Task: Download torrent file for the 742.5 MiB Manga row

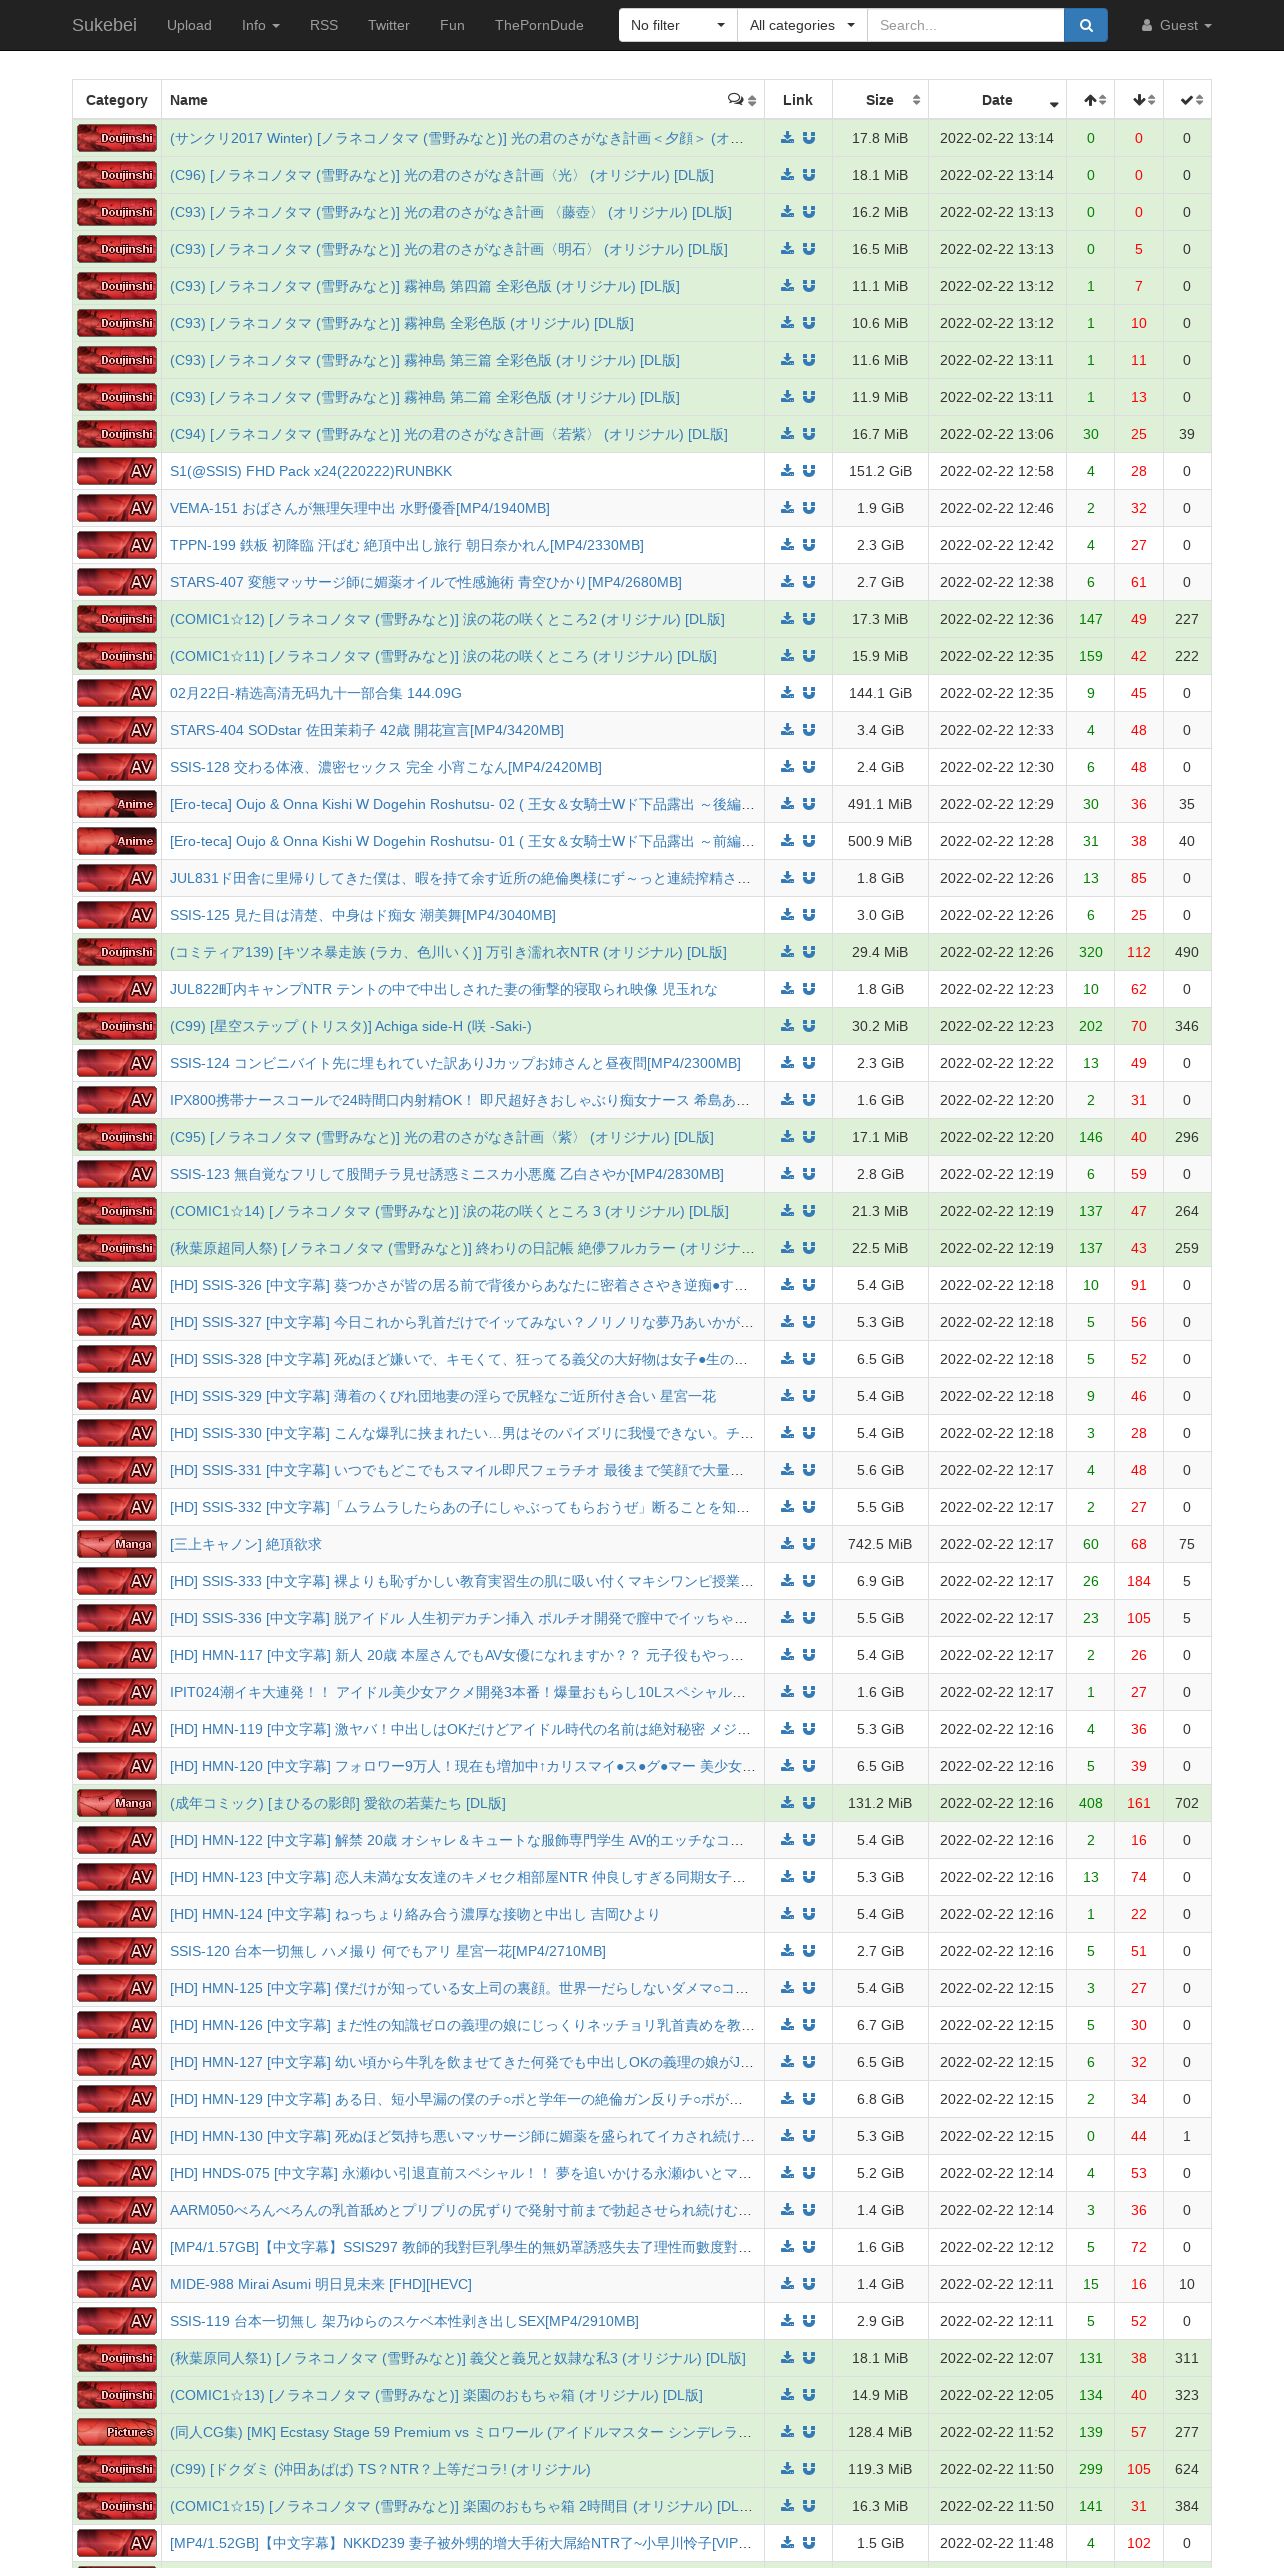Action: pos(787,1544)
